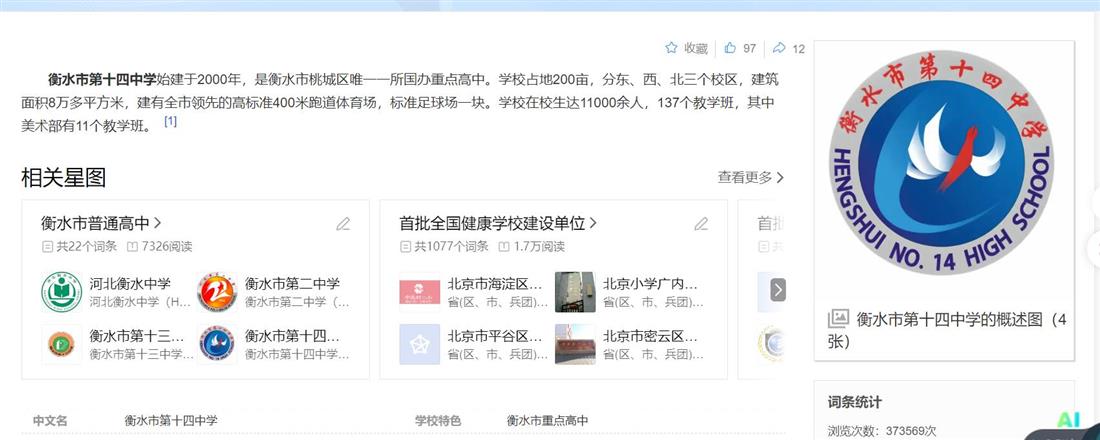Viewport: 1100px width, 440px height.
Task: Open the 北京市密云区… entry link
Action: [650, 335]
